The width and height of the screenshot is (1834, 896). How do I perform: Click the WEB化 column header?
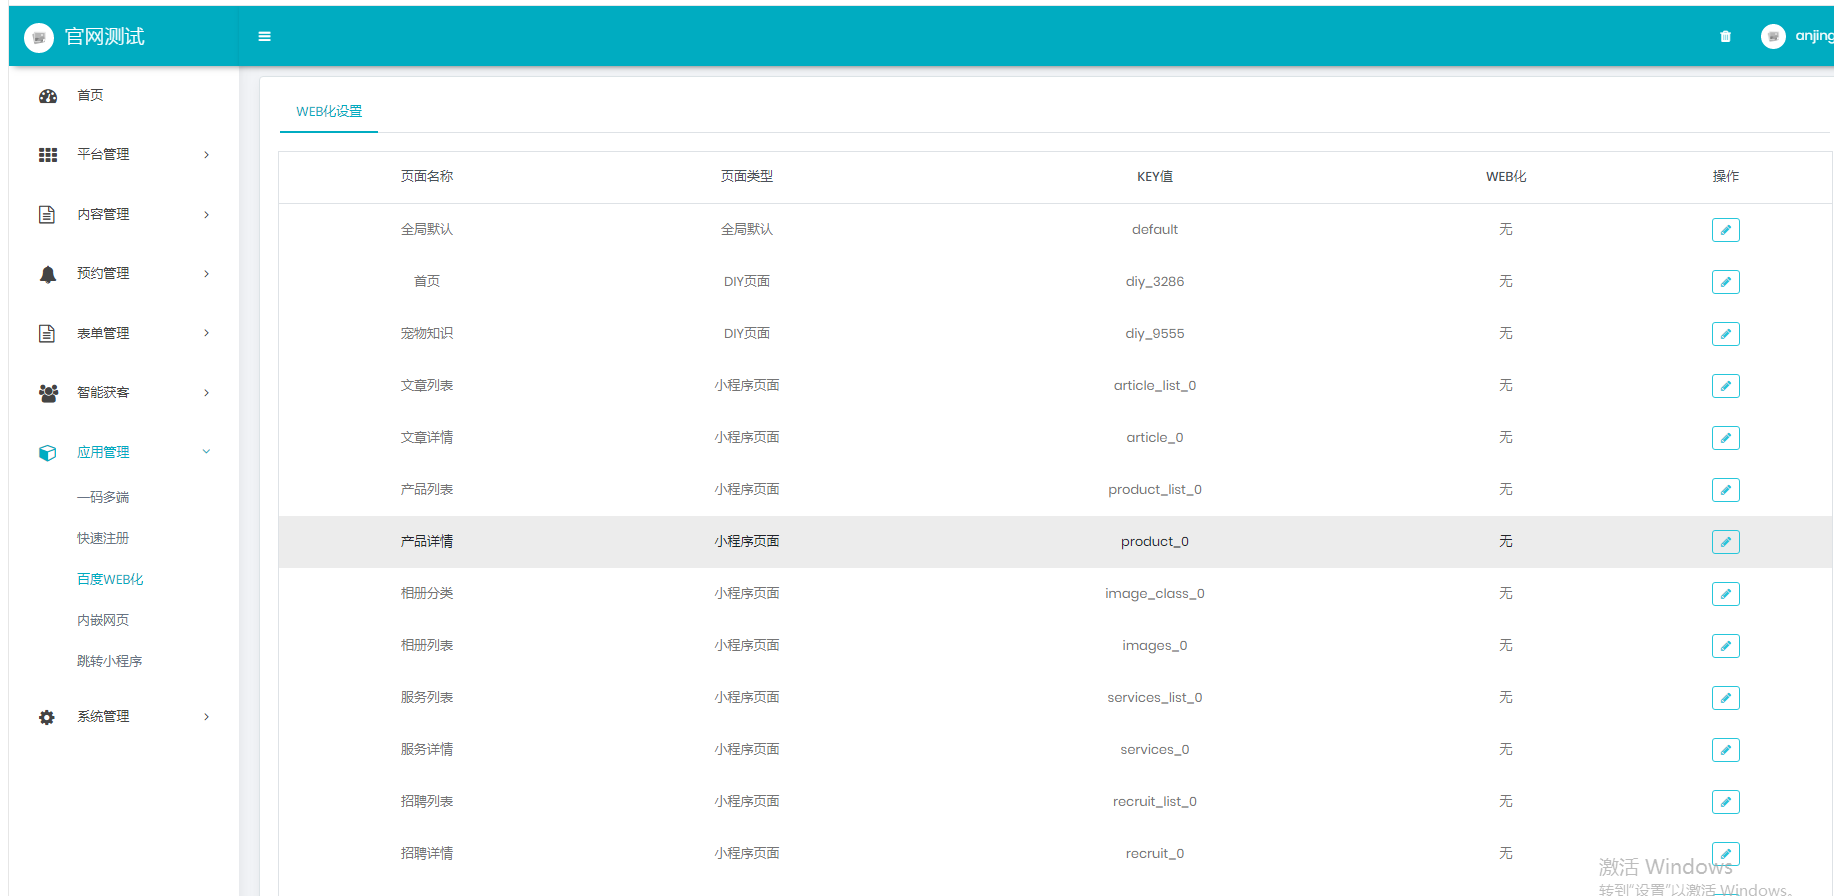pyautogui.click(x=1506, y=177)
